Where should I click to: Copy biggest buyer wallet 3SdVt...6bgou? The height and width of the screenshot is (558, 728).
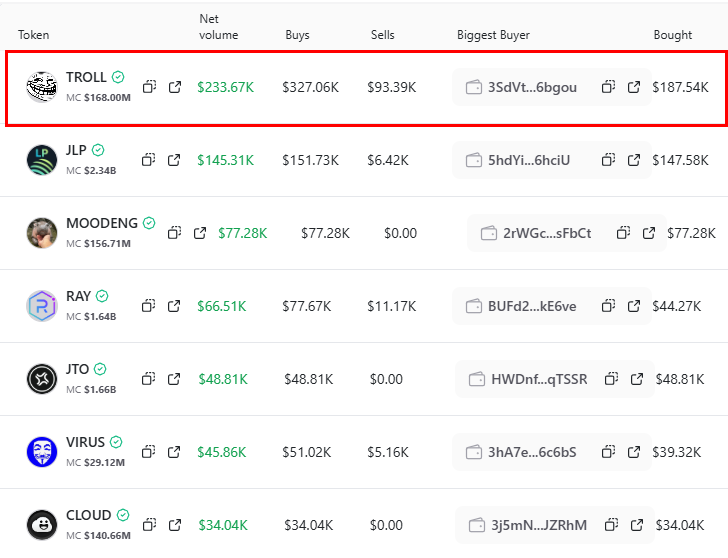tap(608, 87)
